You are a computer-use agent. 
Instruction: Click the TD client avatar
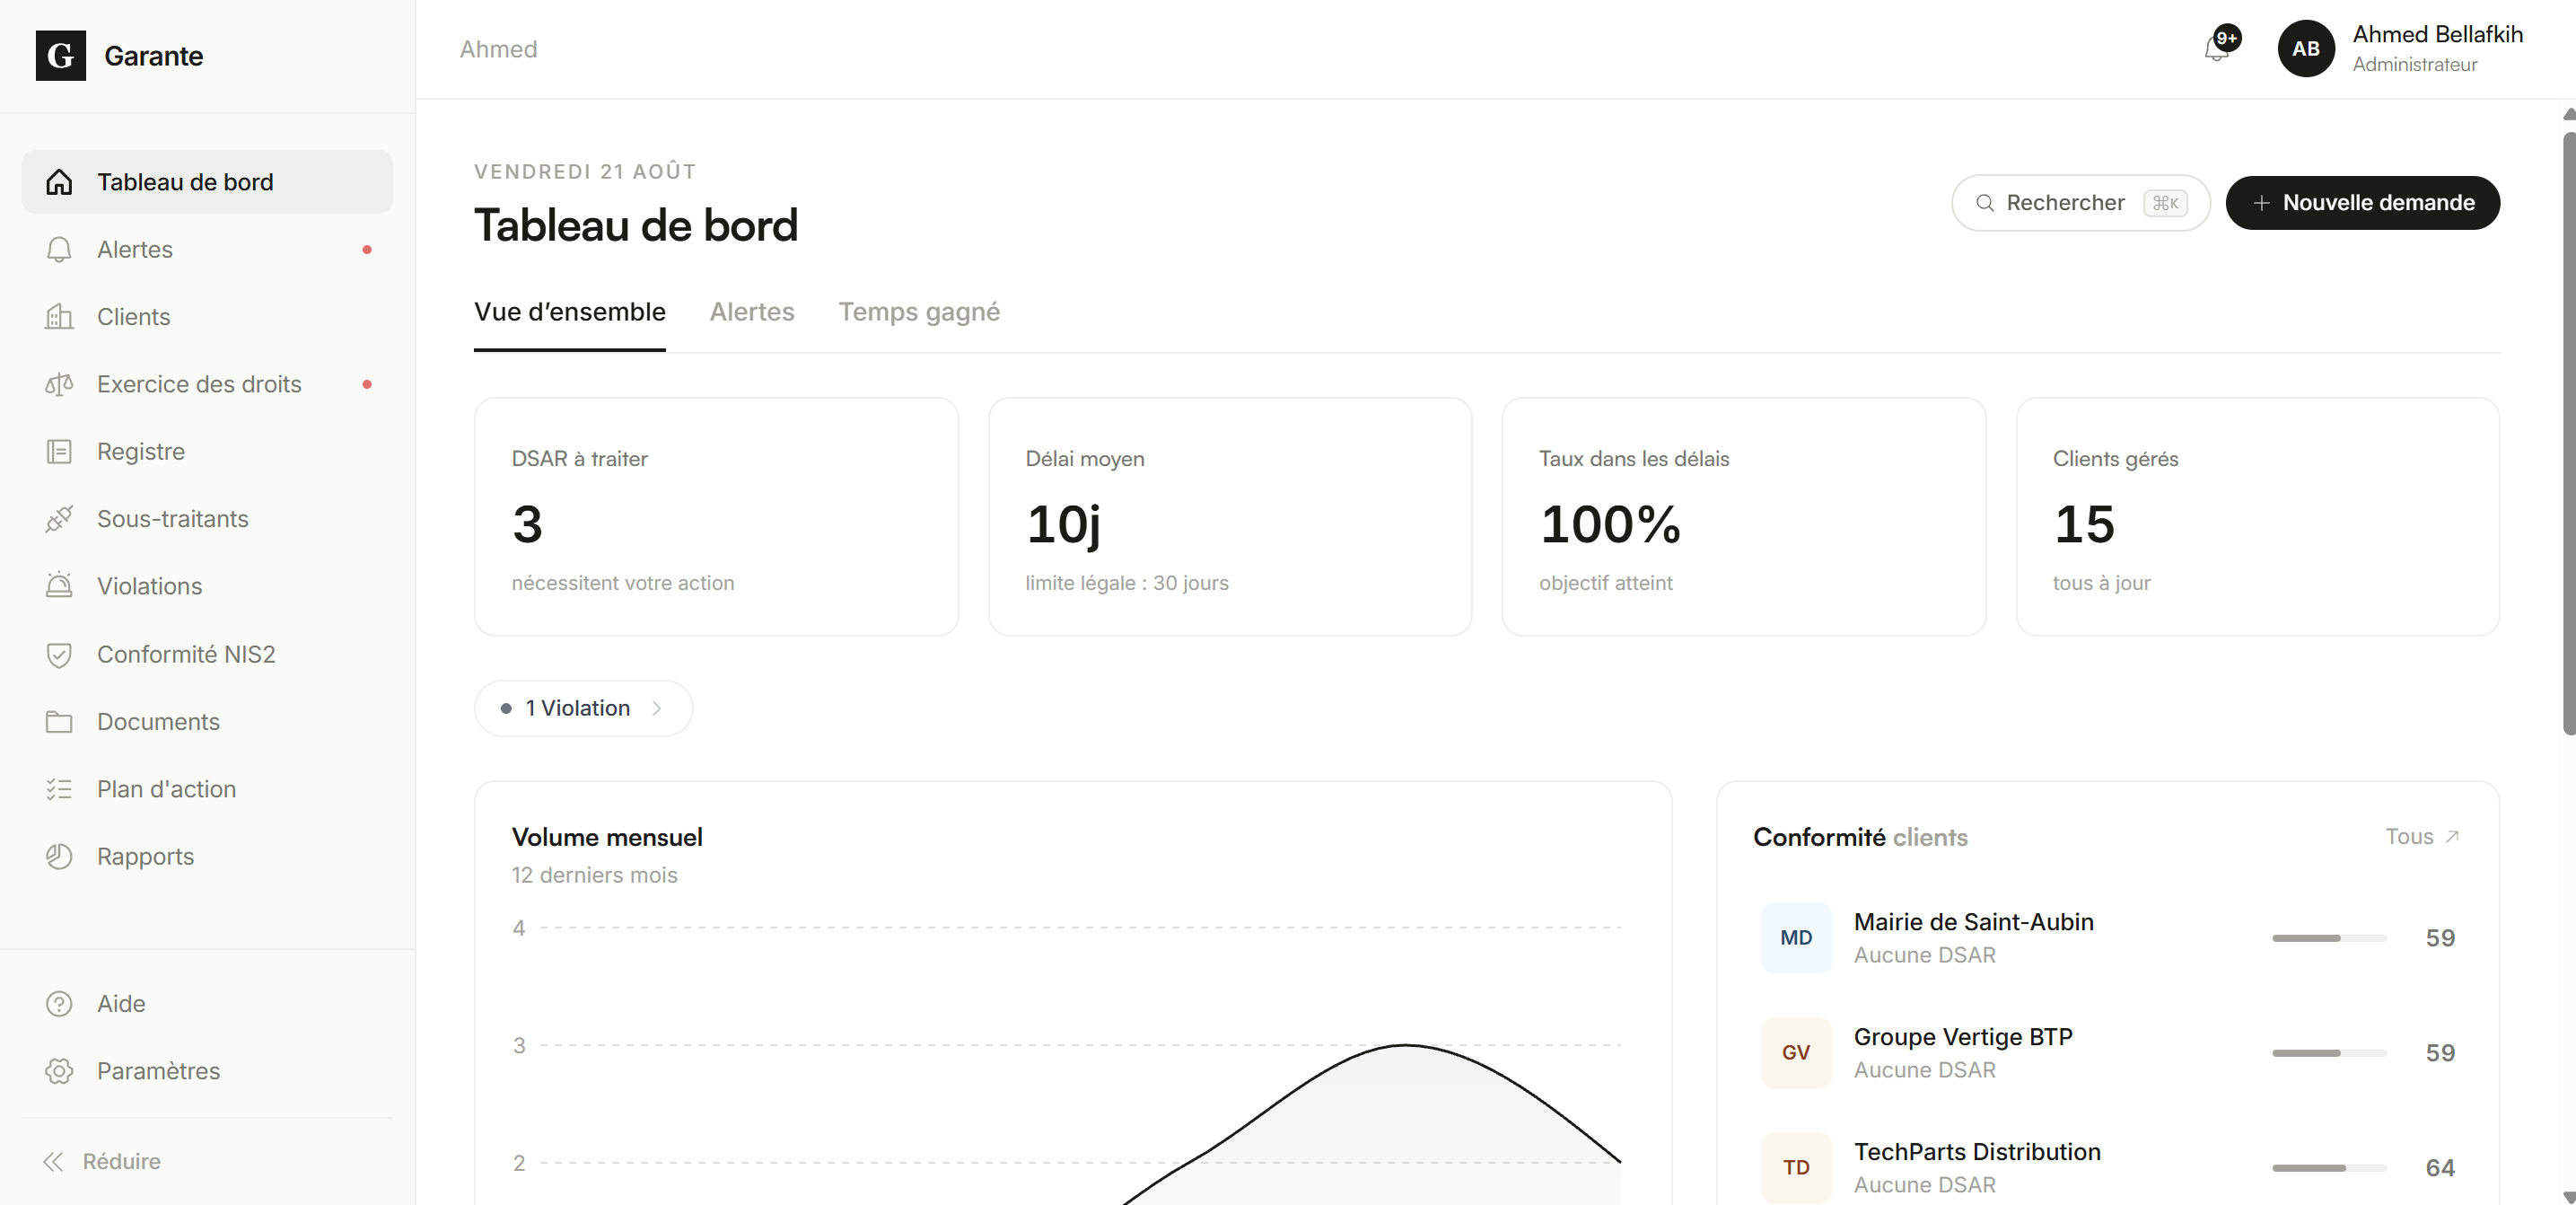[x=1796, y=1168]
